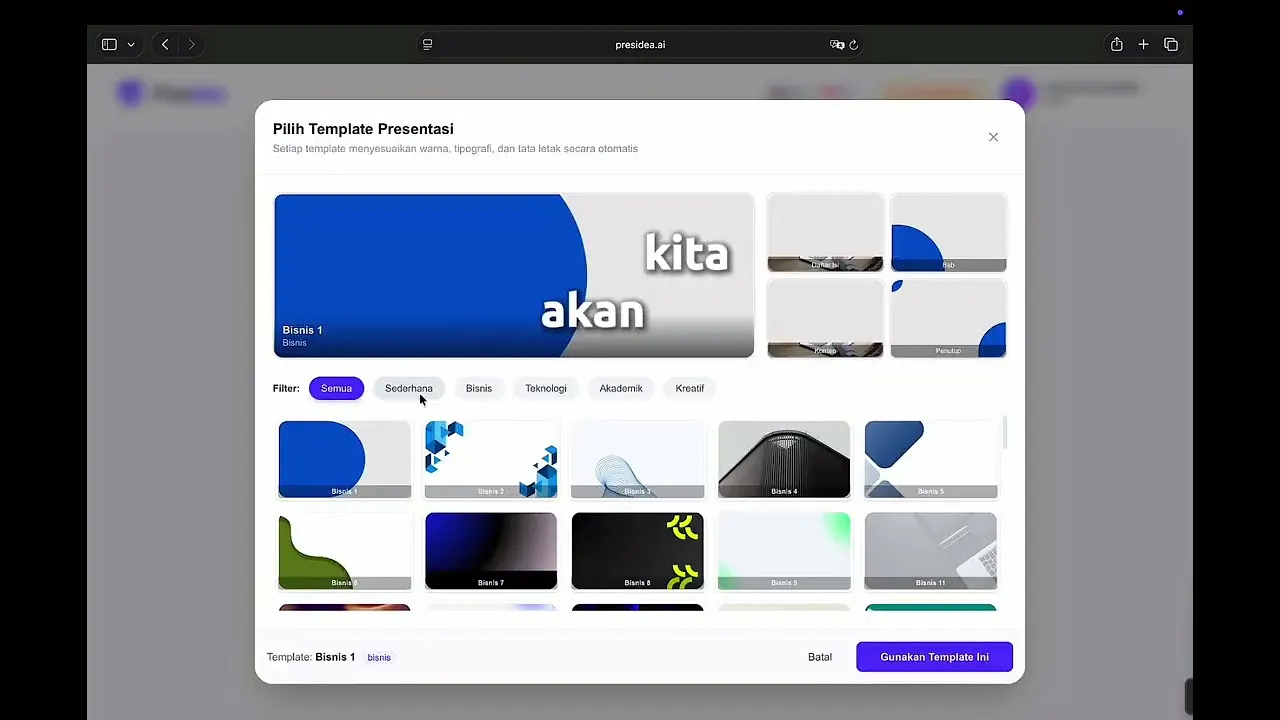1280x720 pixels.
Task: Click the presidea.ai address field
Action: pyautogui.click(x=640, y=45)
